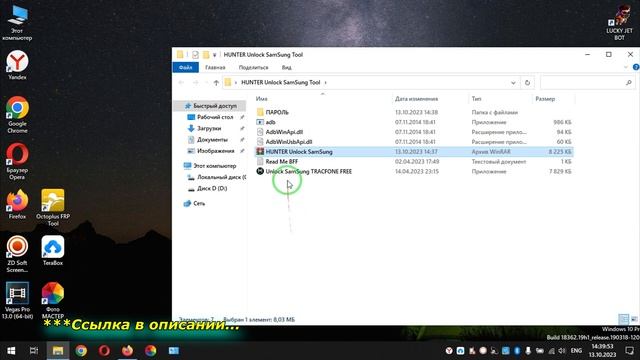Click the volume icon in system tray
The width and height of the screenshot is (640, 360).
562,351
